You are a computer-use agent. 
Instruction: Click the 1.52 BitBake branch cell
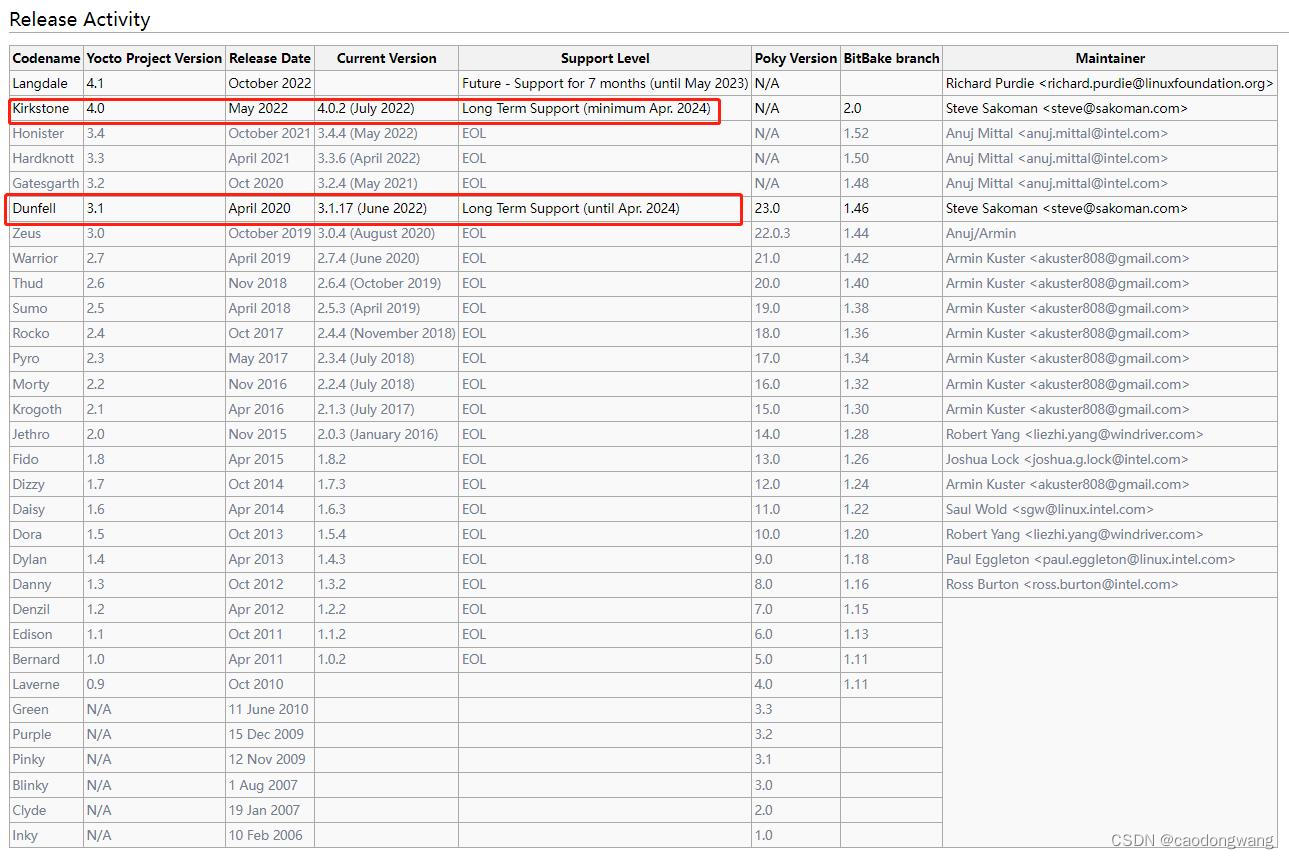(x=891, y=133)
